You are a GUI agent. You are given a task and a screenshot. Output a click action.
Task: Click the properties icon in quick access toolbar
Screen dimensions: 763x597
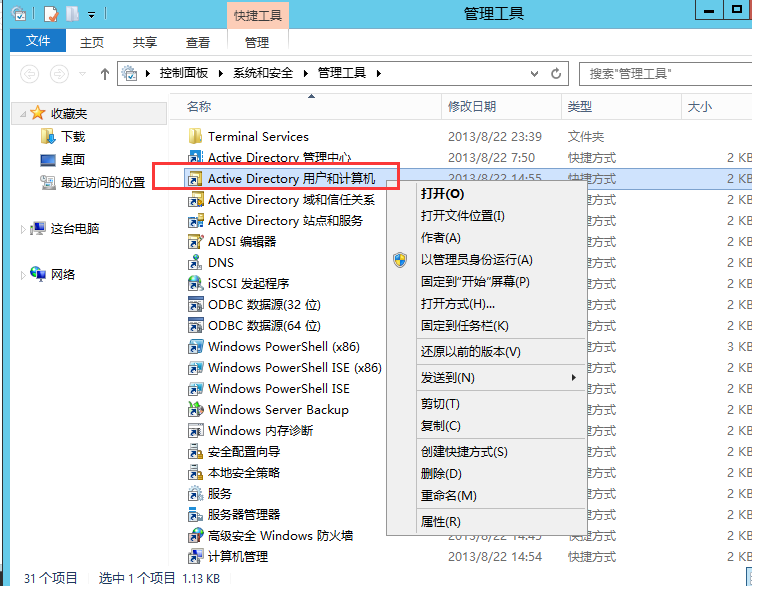[51, 14]
